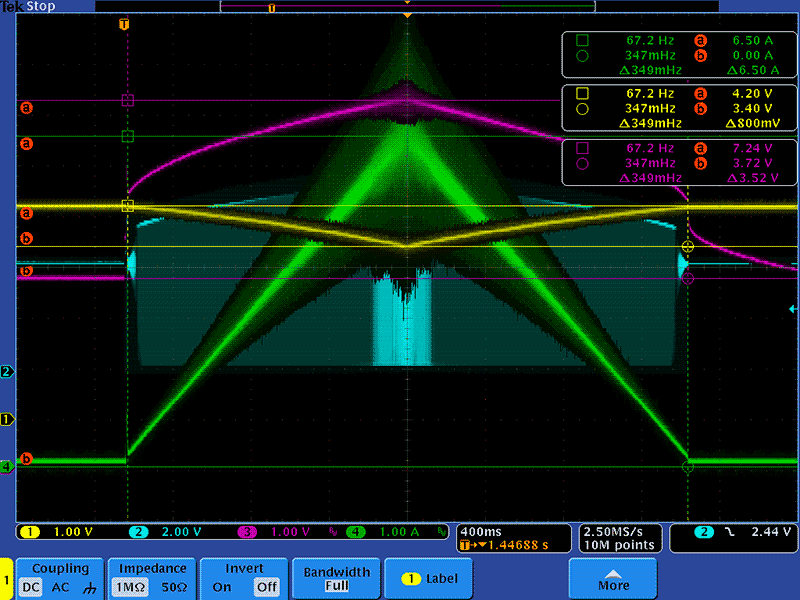Click the 'Δ800mV' delta readout
Image resolution: width=800 pixels, height=600 pixels.
pyautogui.click(x=753, y=123)
